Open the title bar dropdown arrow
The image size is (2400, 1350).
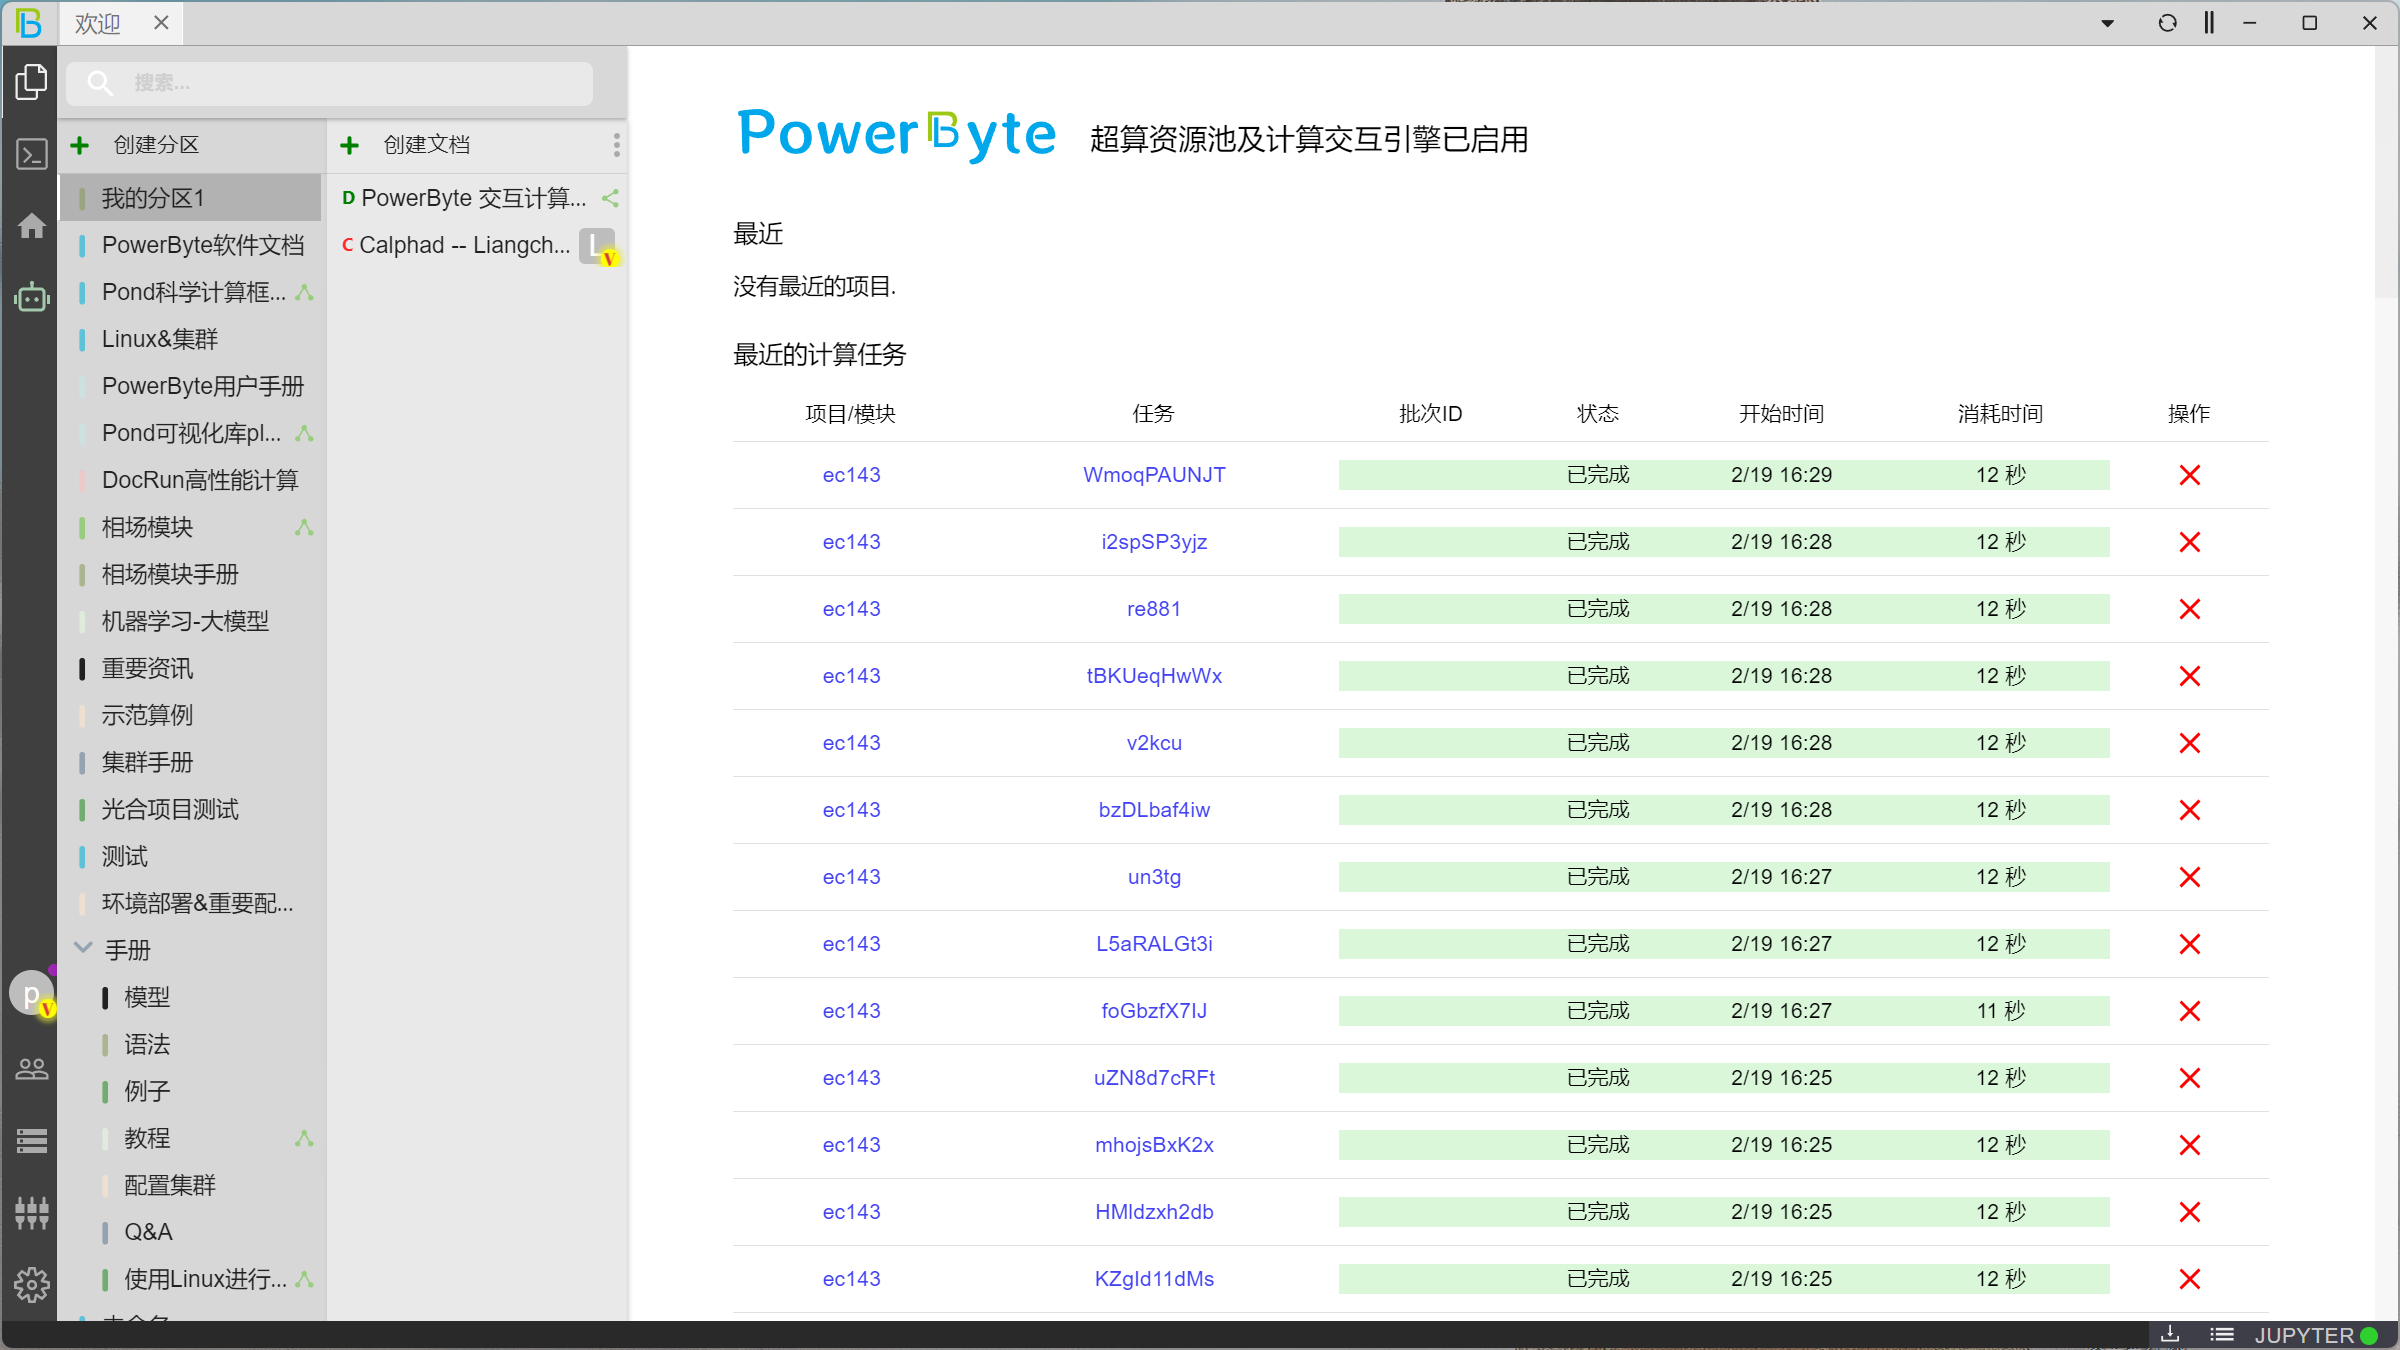[2107, 23]
